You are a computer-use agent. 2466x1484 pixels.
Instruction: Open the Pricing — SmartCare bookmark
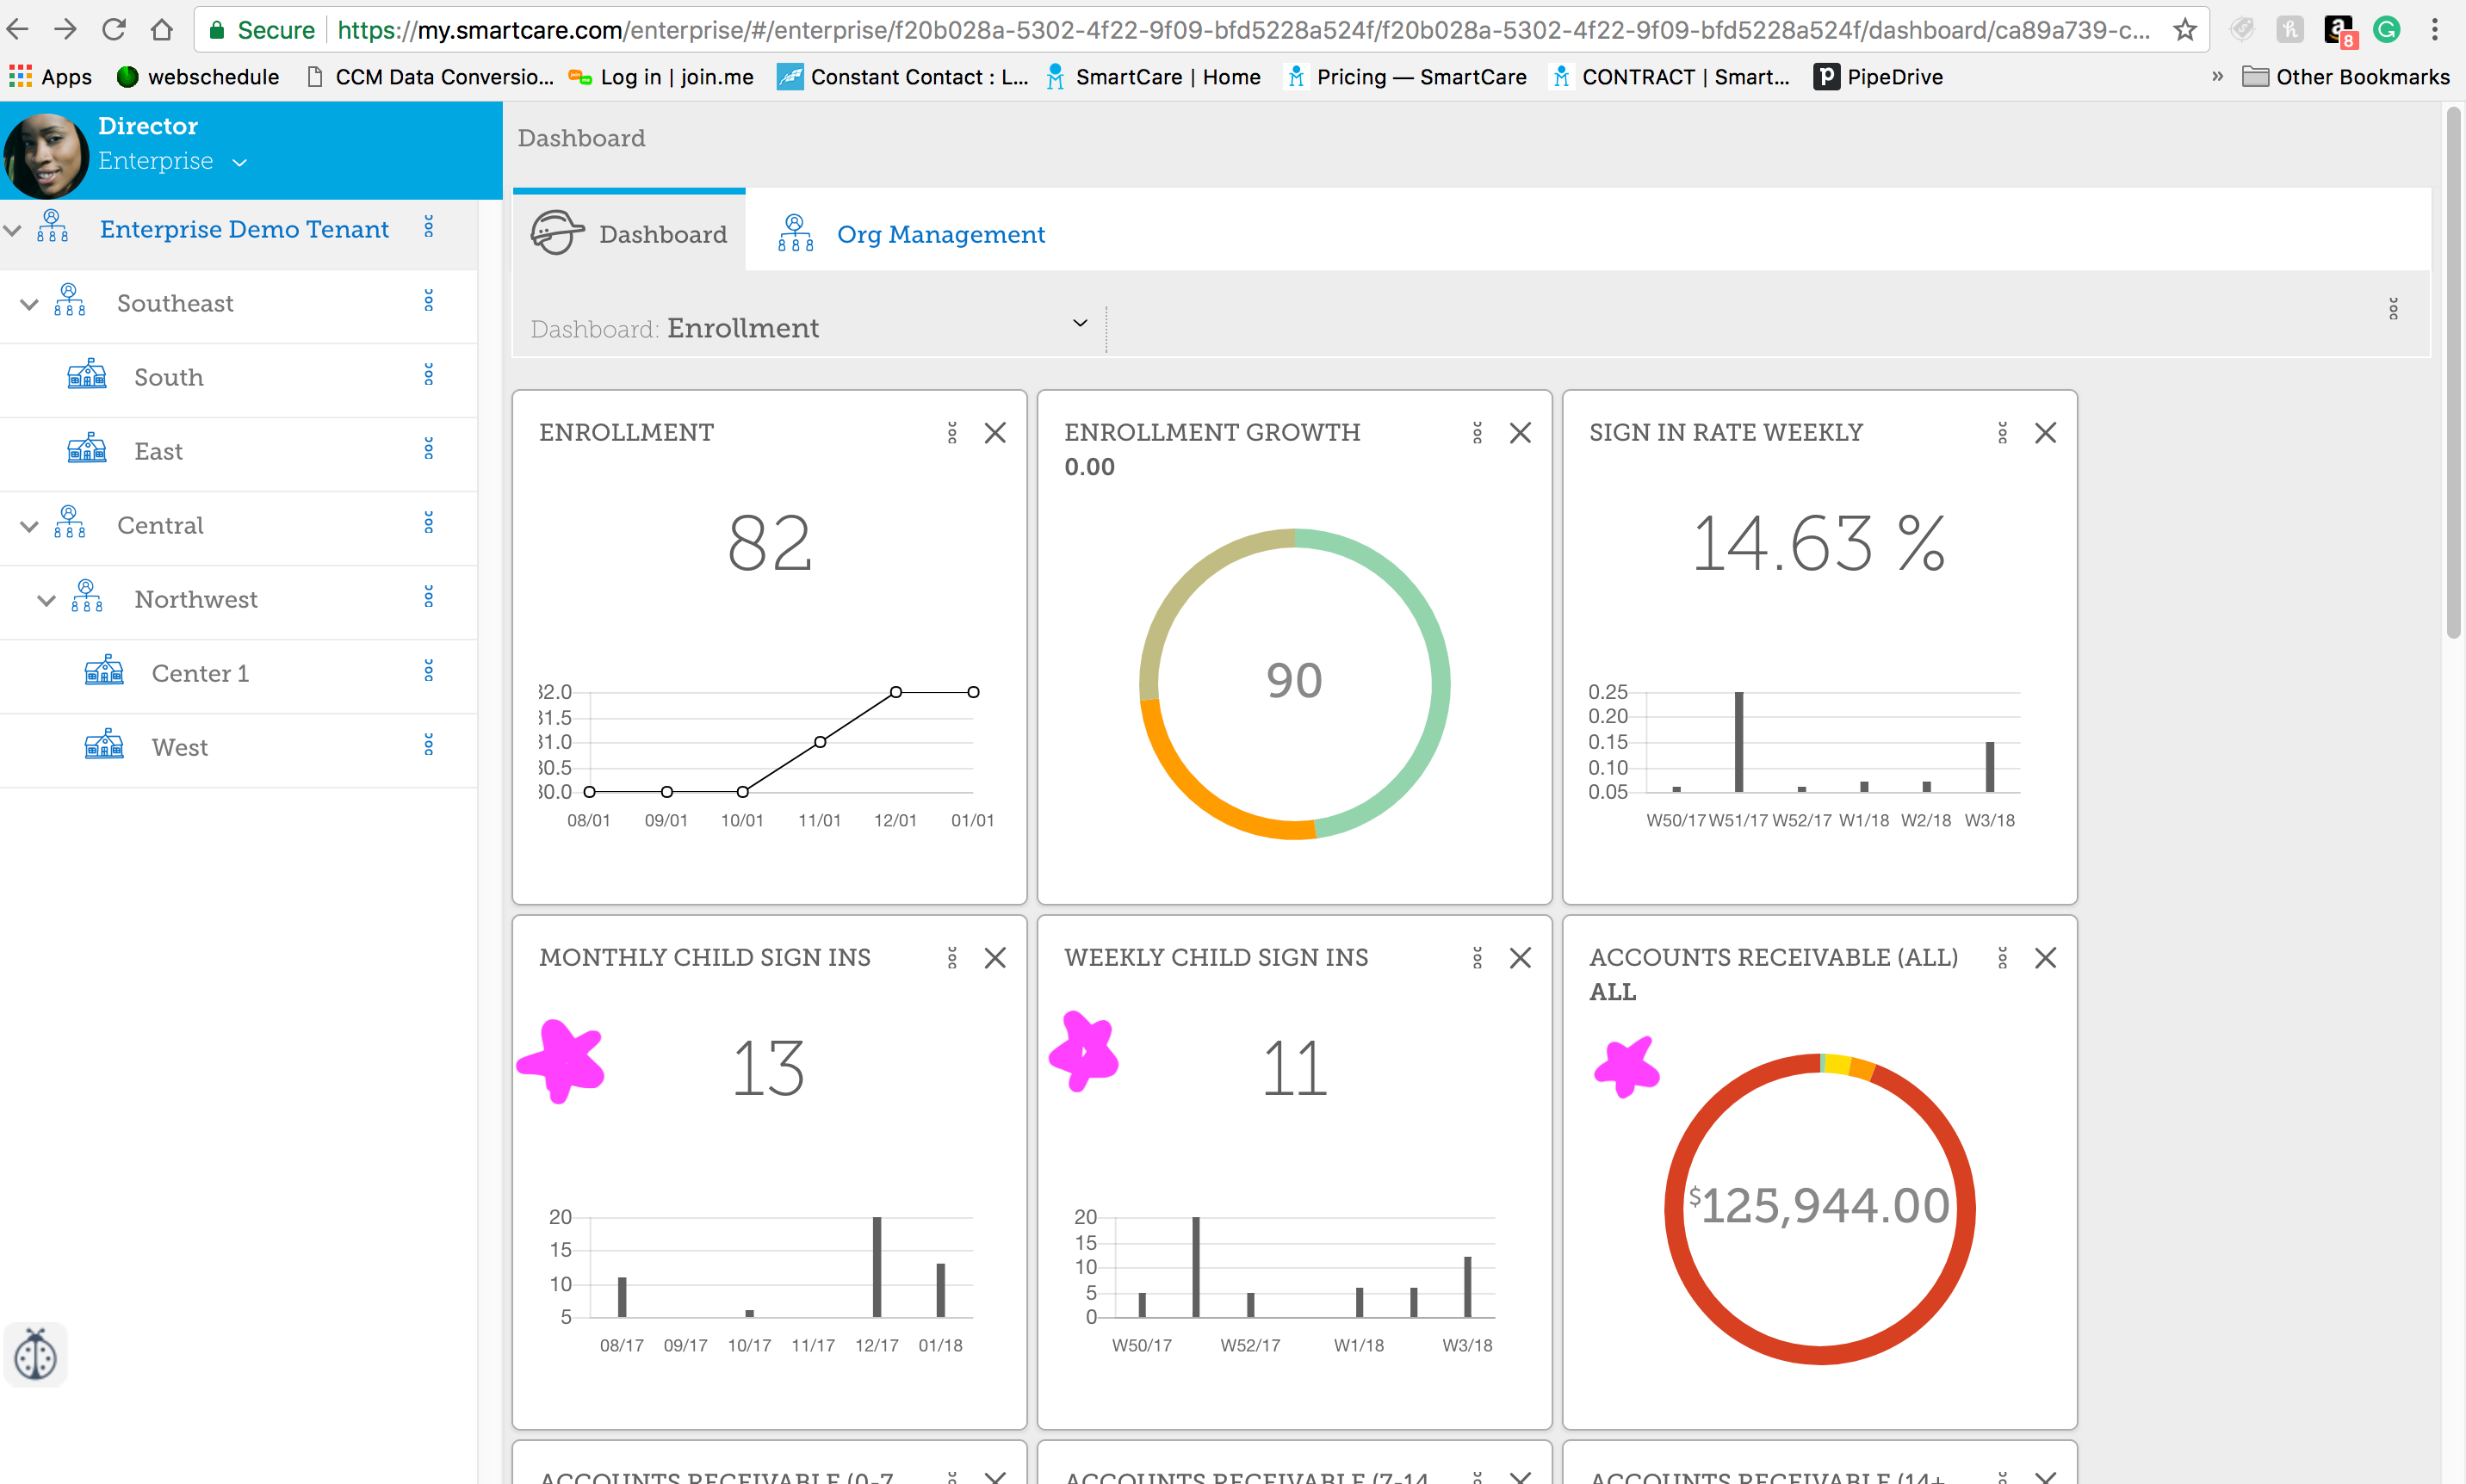point(1406,77)
